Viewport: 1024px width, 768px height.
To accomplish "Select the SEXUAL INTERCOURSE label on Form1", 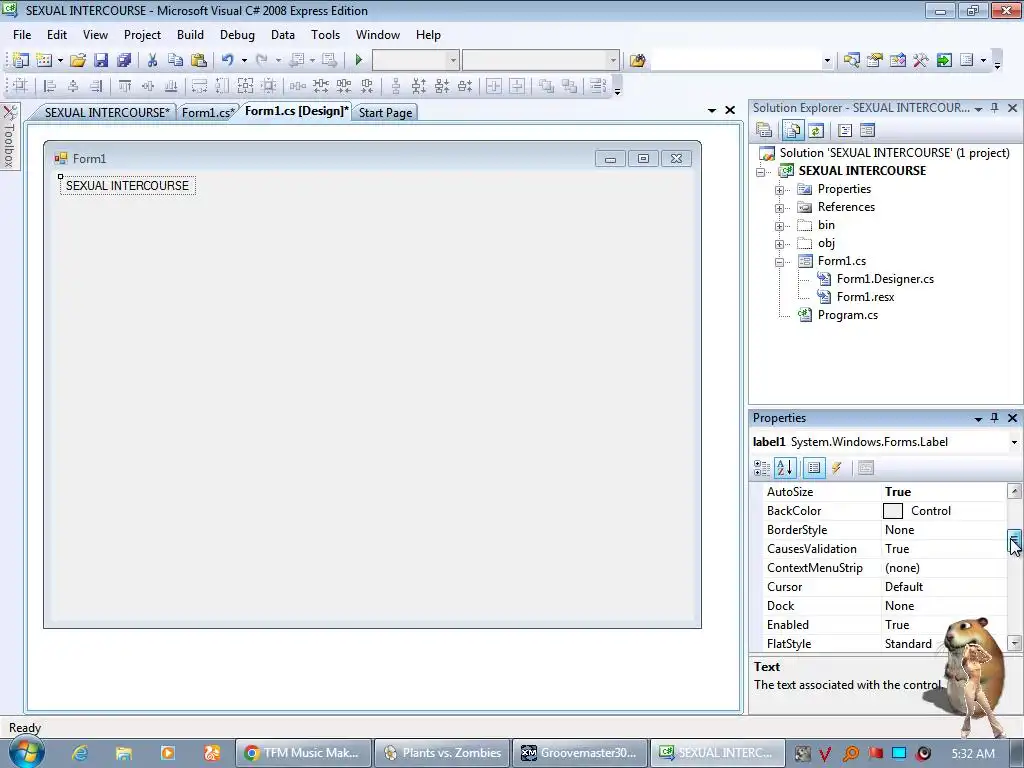I will pos(127,185).
